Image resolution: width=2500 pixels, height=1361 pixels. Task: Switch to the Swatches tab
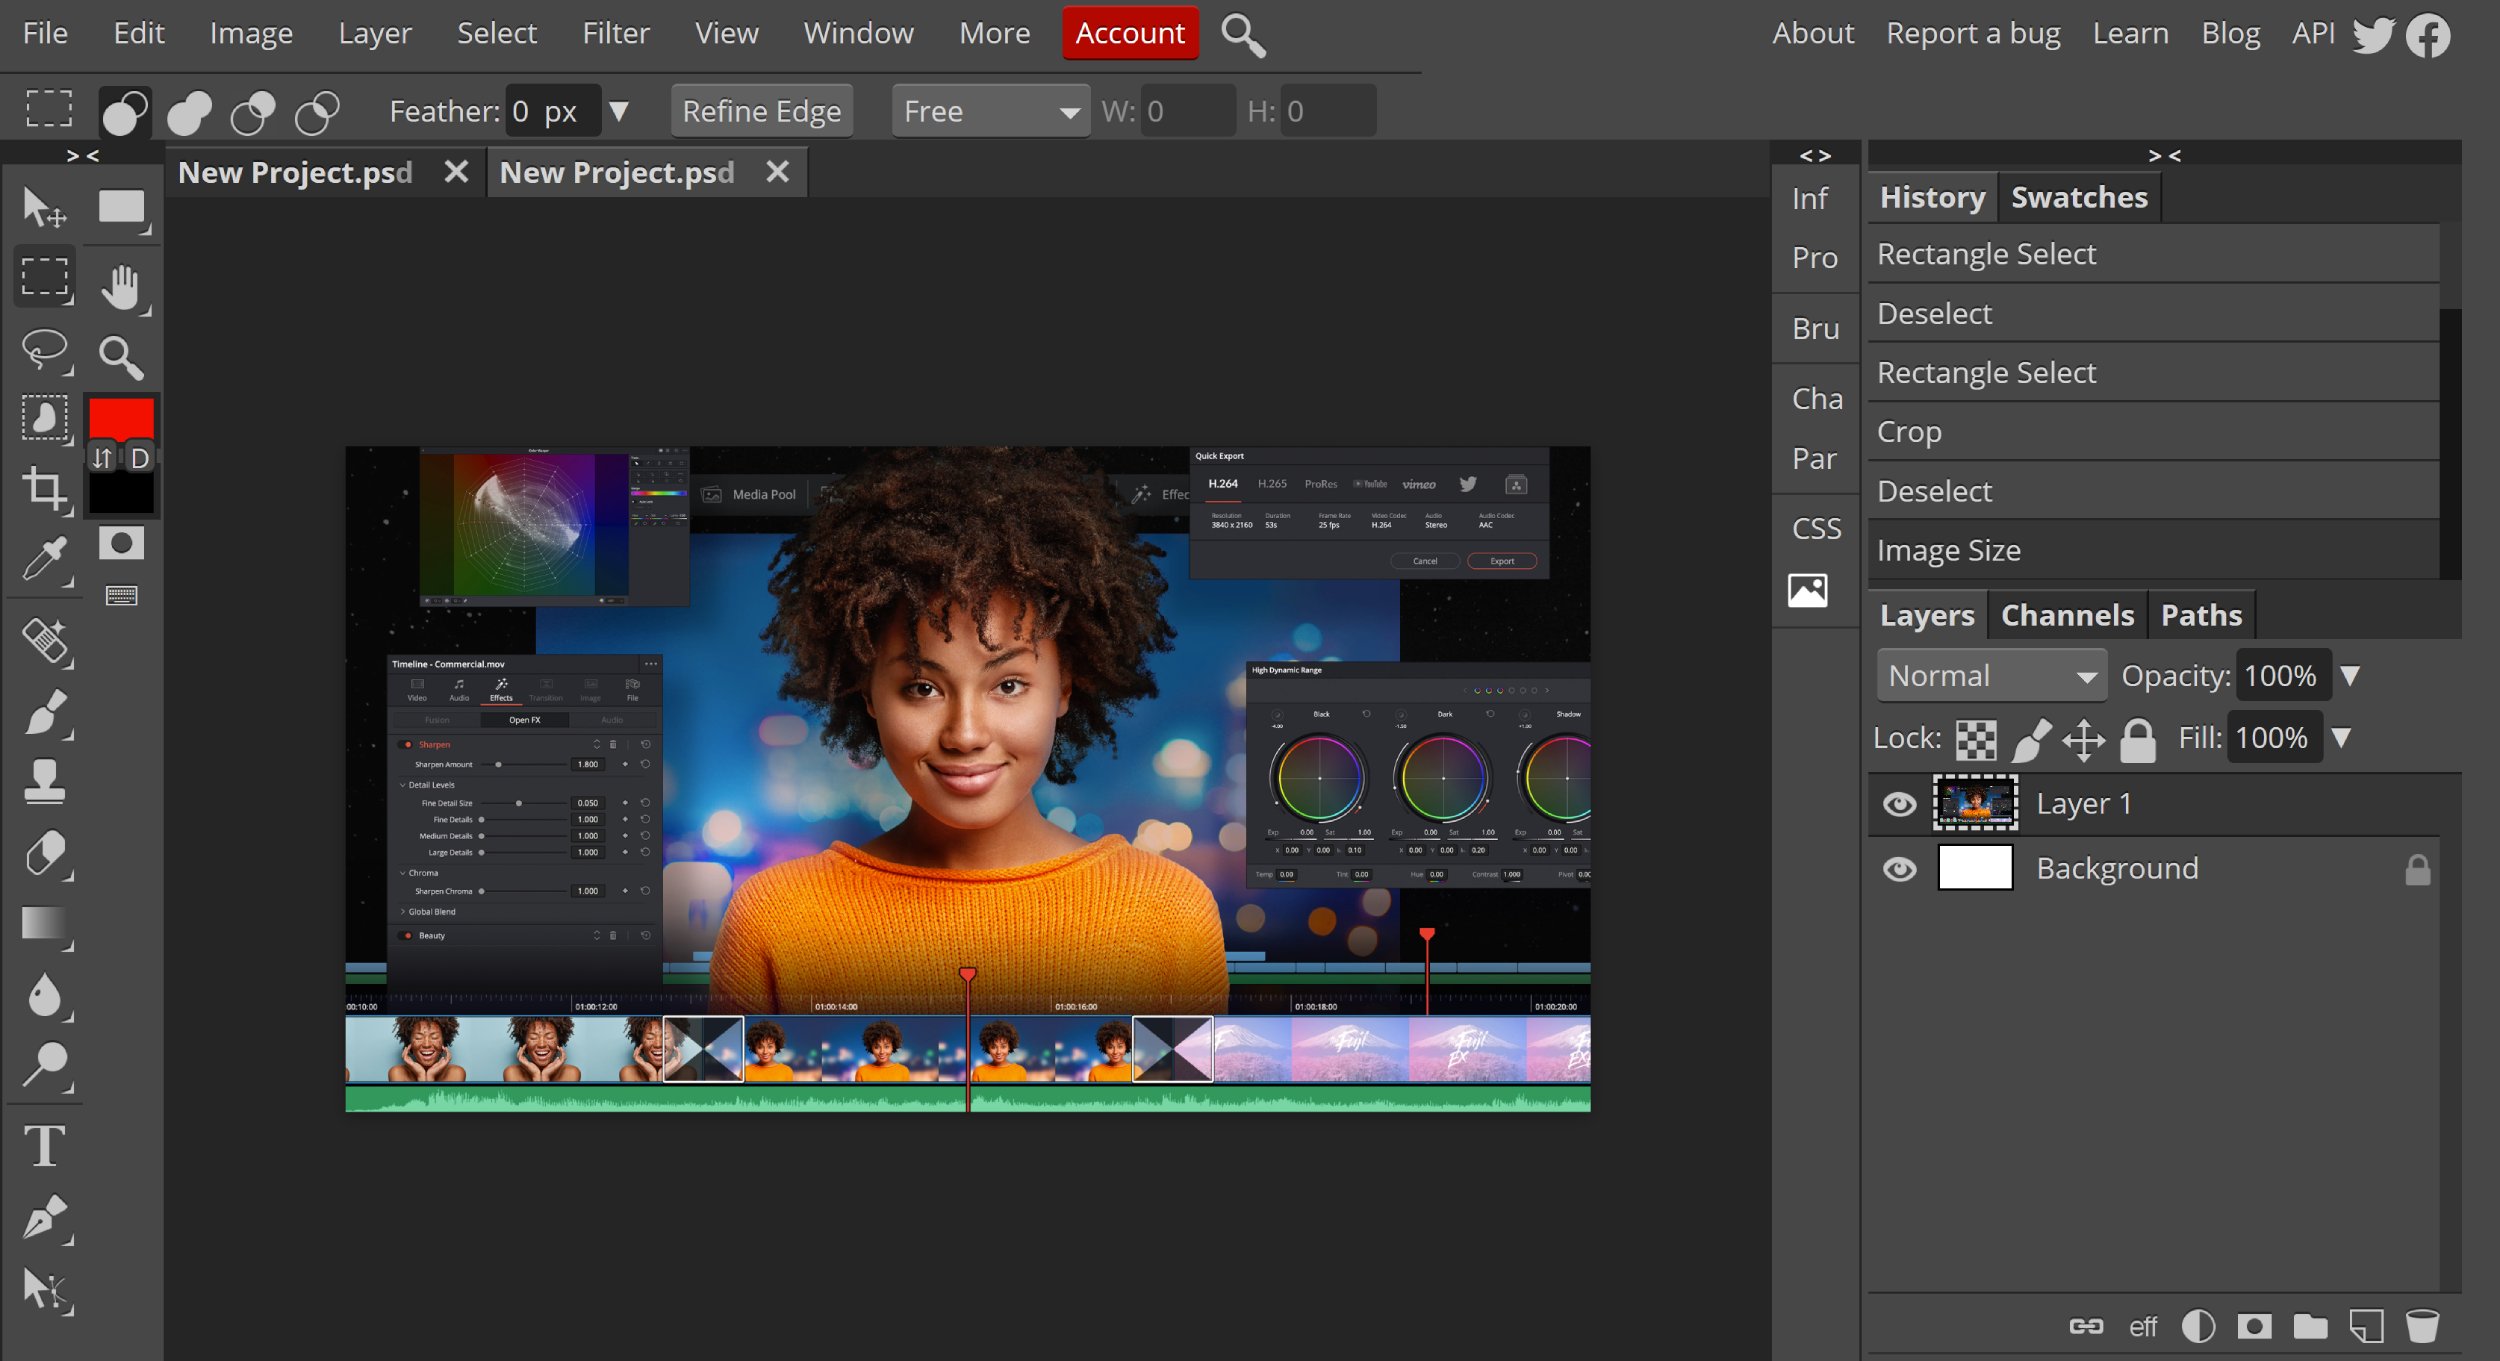click(x=2079, y=197)
